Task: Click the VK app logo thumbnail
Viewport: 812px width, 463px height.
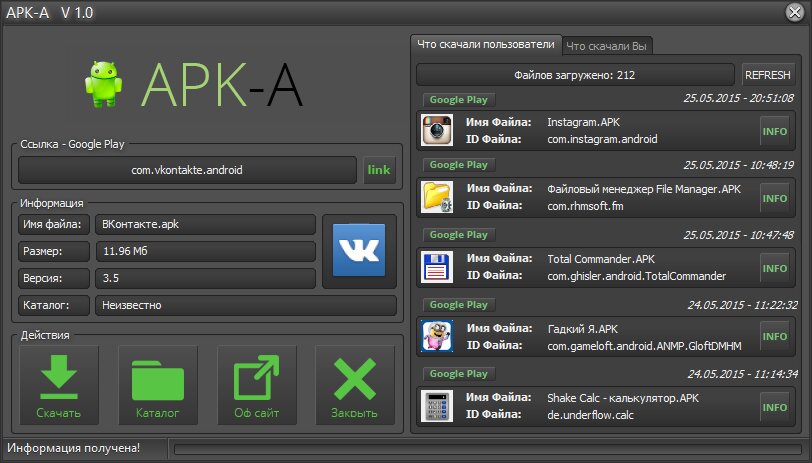Action: (360, 250)
